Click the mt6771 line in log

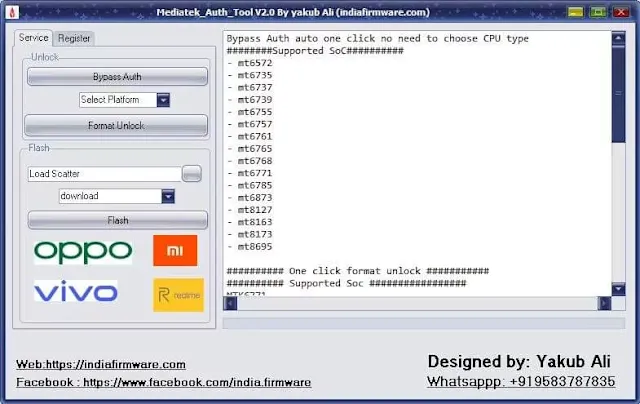[249, 173]
